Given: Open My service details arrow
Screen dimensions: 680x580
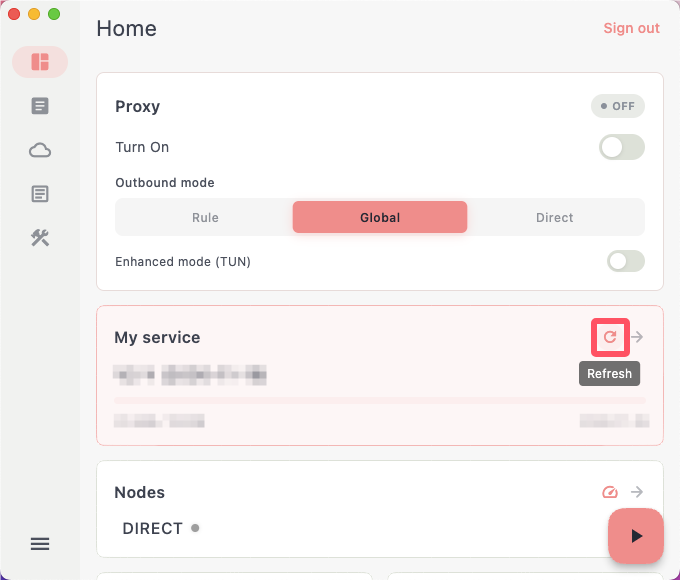Looking at the screenshot, I should tap(637, 337).
